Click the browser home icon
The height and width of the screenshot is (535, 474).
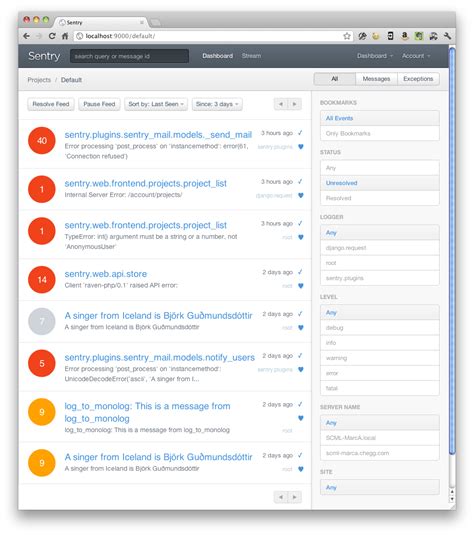pyautogui.click(x=65, y=36)
